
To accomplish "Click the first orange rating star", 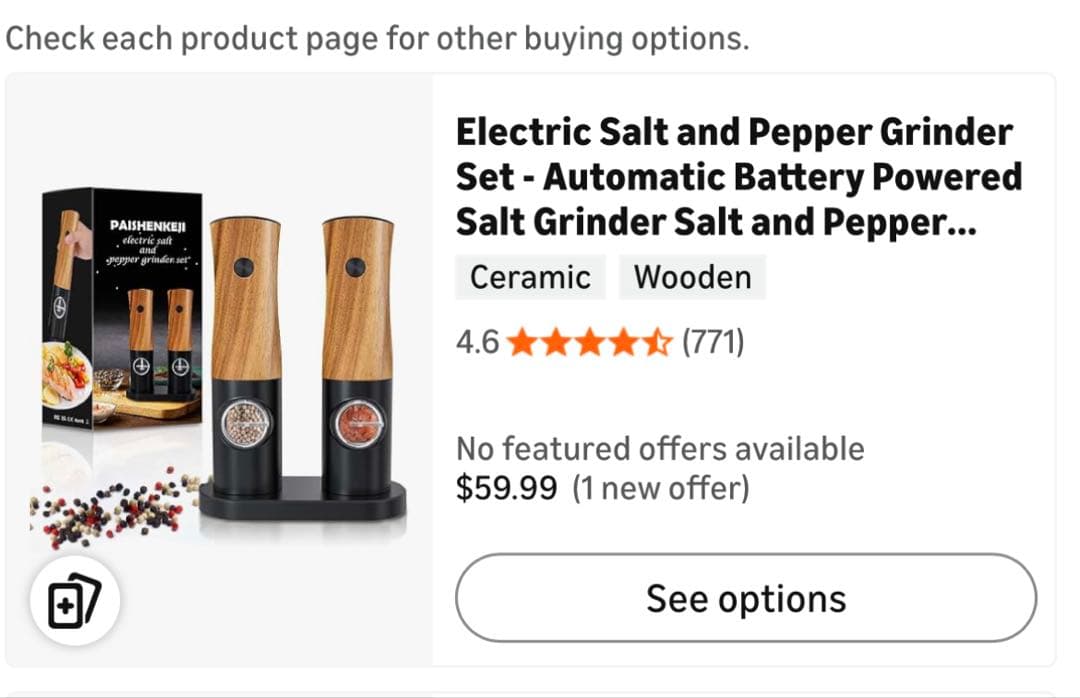I will [x=521, y=343].
